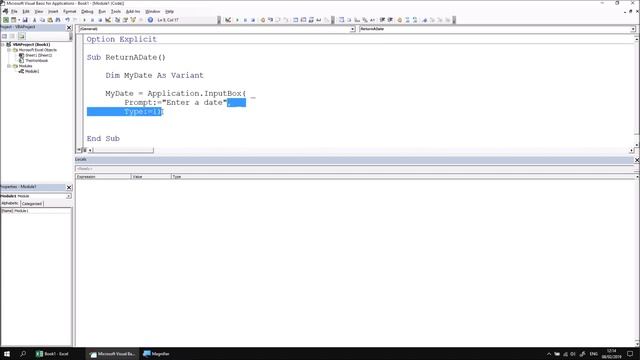Open Project Explorer via toolbar icon
640x360 pixels.
(118, 20)
